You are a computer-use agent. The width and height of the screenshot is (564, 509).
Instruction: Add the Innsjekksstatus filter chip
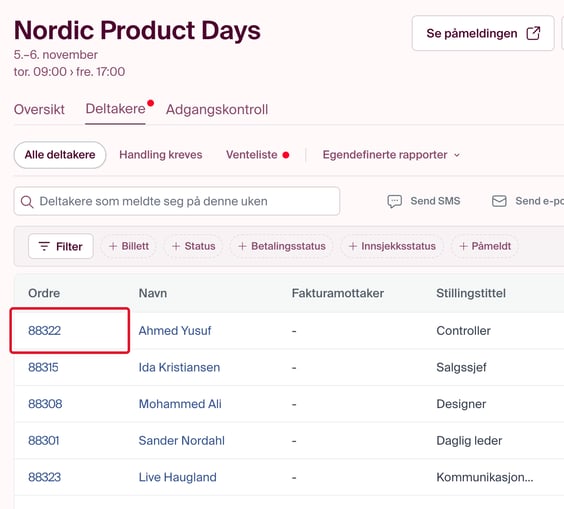[392, 246]
